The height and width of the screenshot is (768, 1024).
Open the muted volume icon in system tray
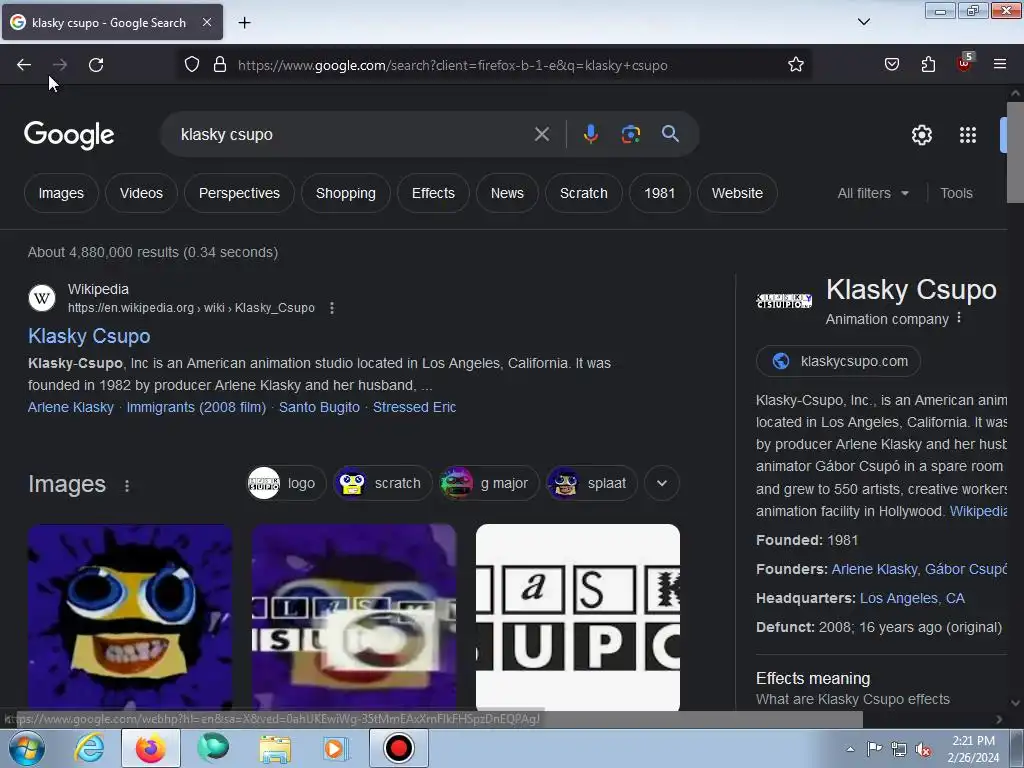(x=923, y=750)
